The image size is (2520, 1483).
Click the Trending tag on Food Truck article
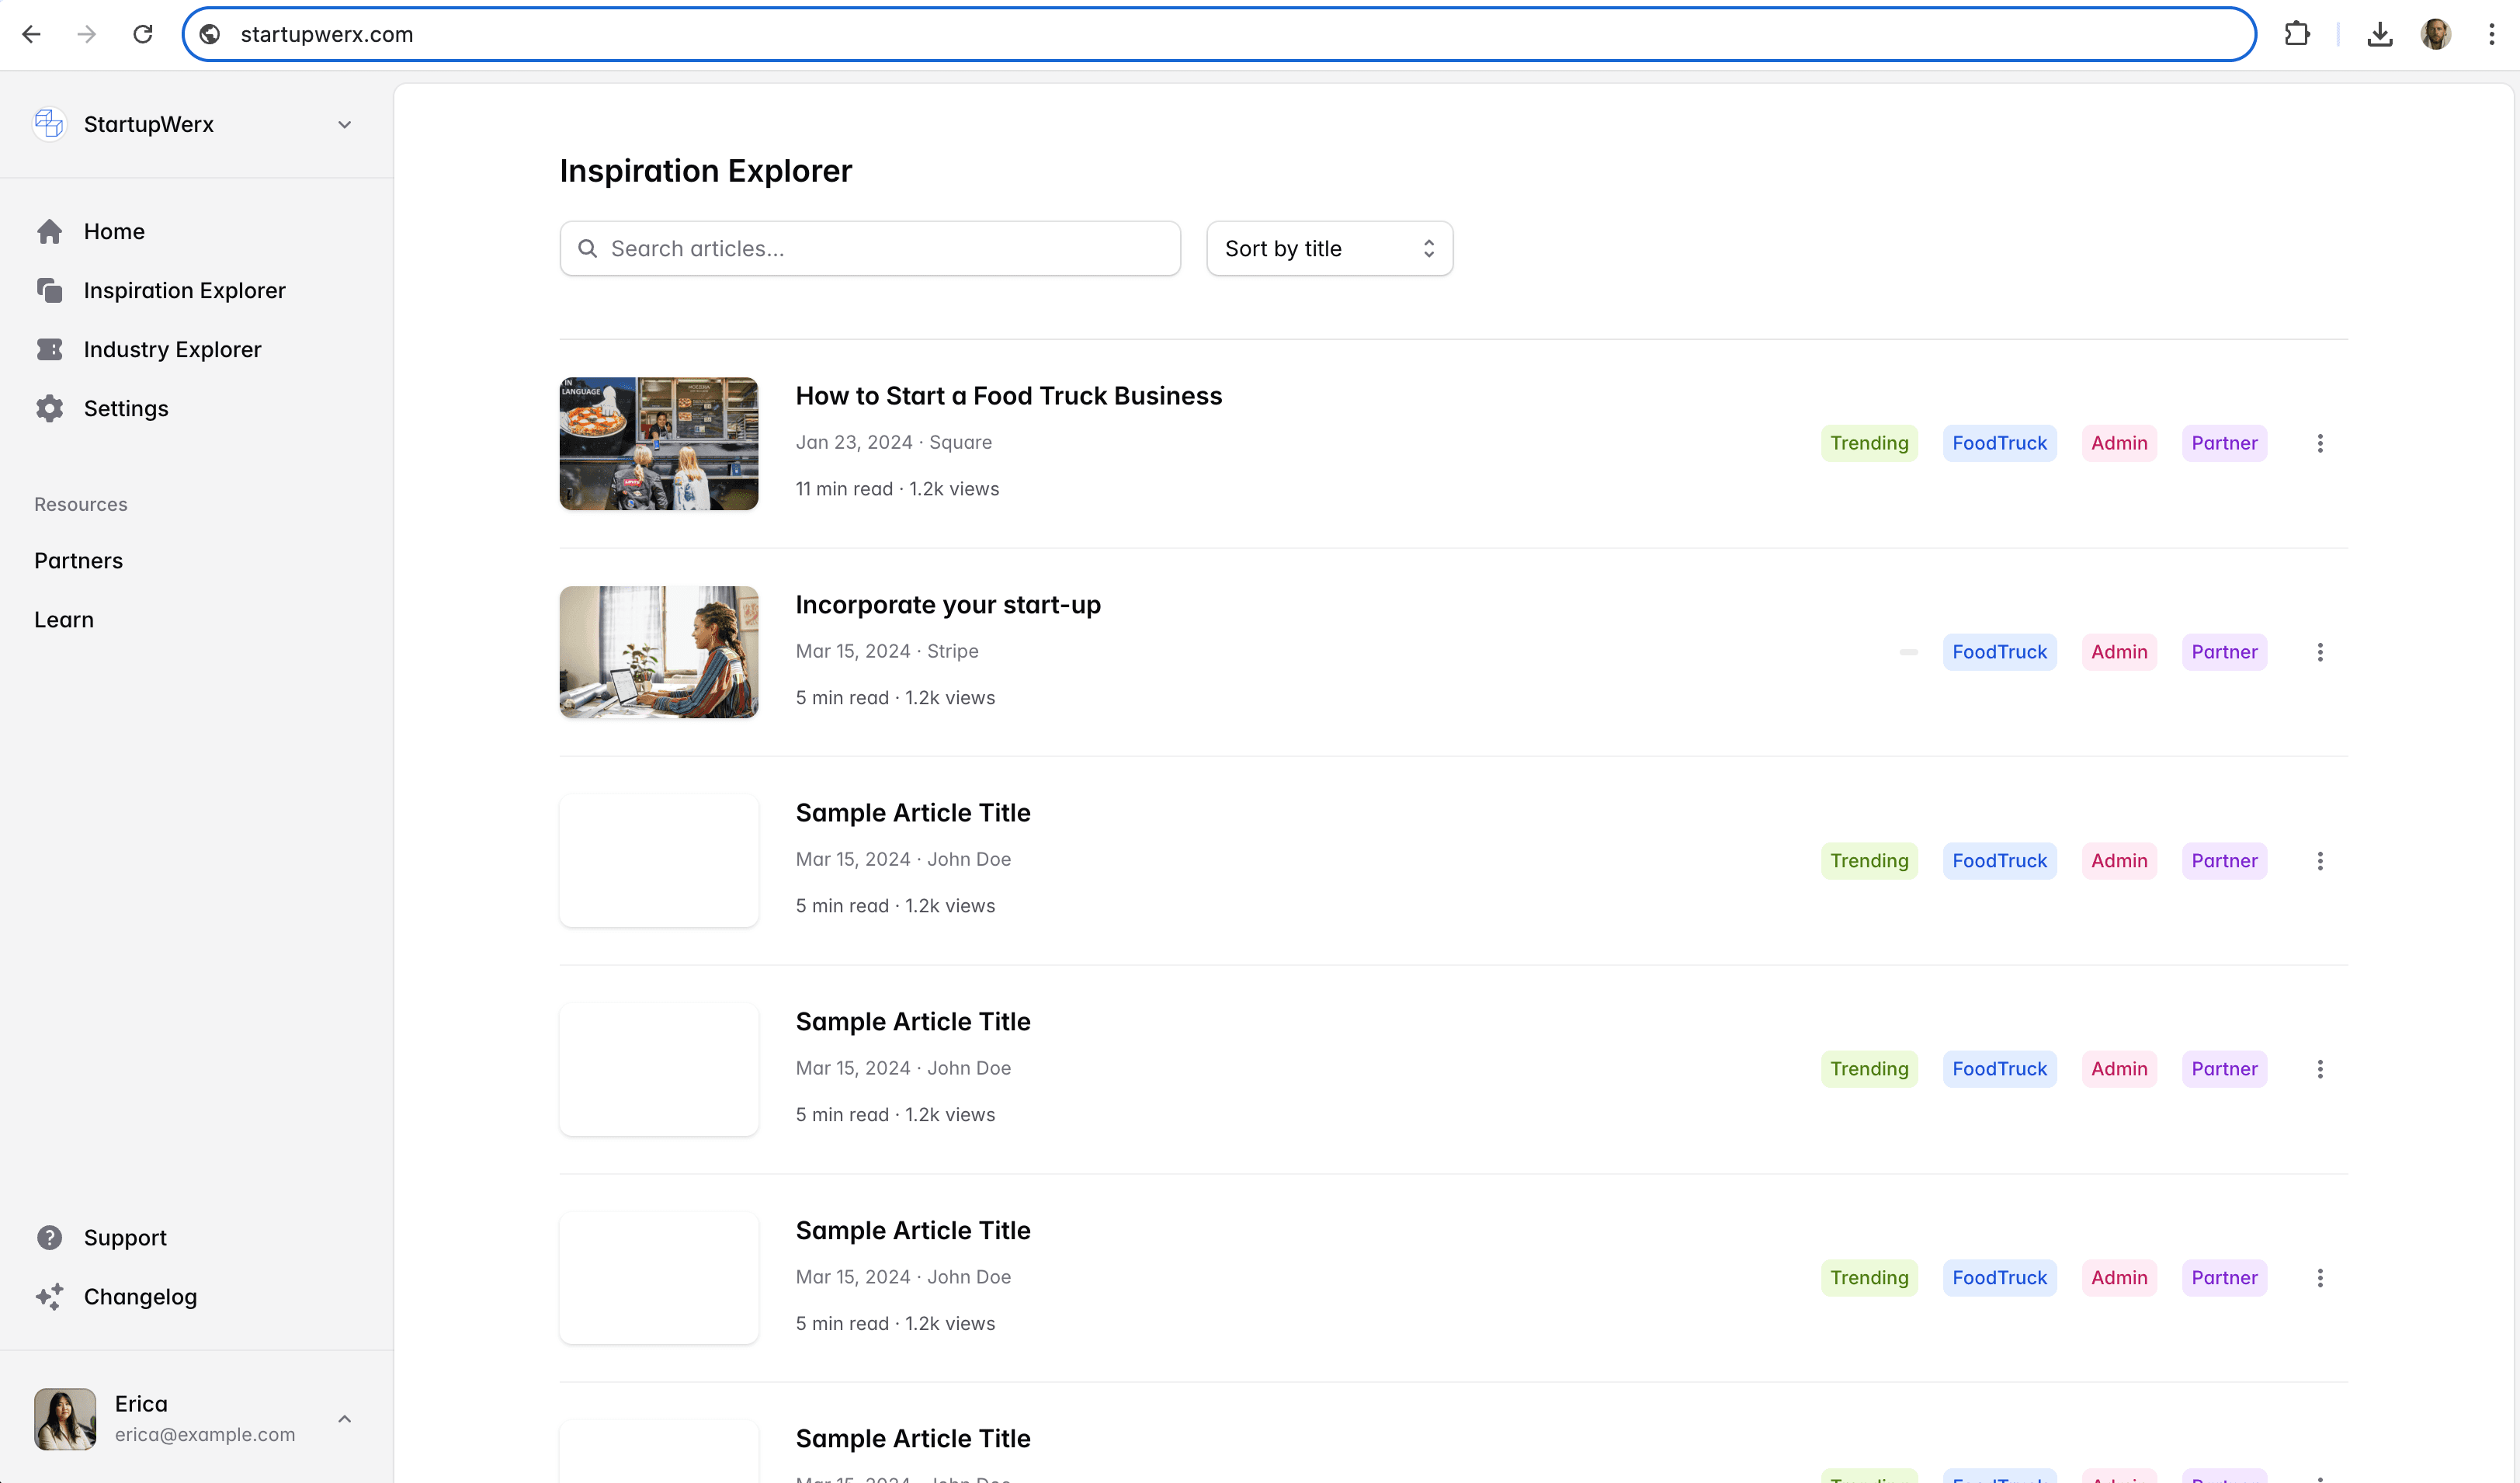(1868, 443)
